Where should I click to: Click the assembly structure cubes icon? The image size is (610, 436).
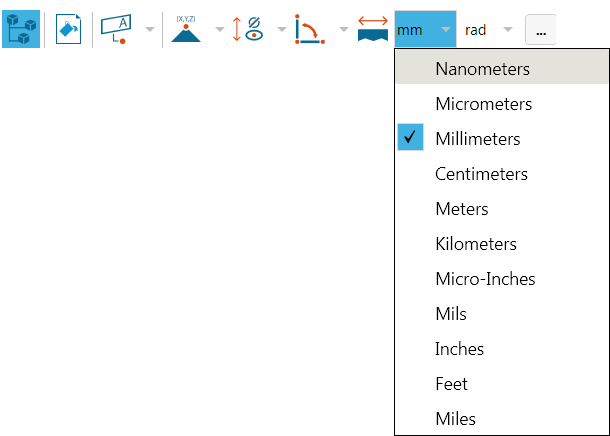[21, 29]
